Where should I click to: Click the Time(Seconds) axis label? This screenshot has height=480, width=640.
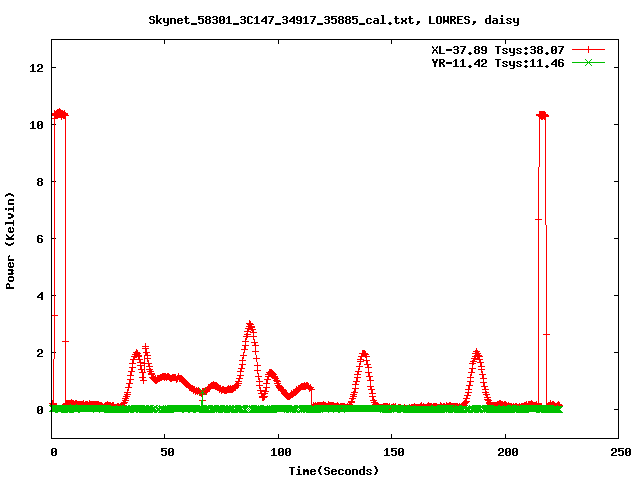pos(334,471)
